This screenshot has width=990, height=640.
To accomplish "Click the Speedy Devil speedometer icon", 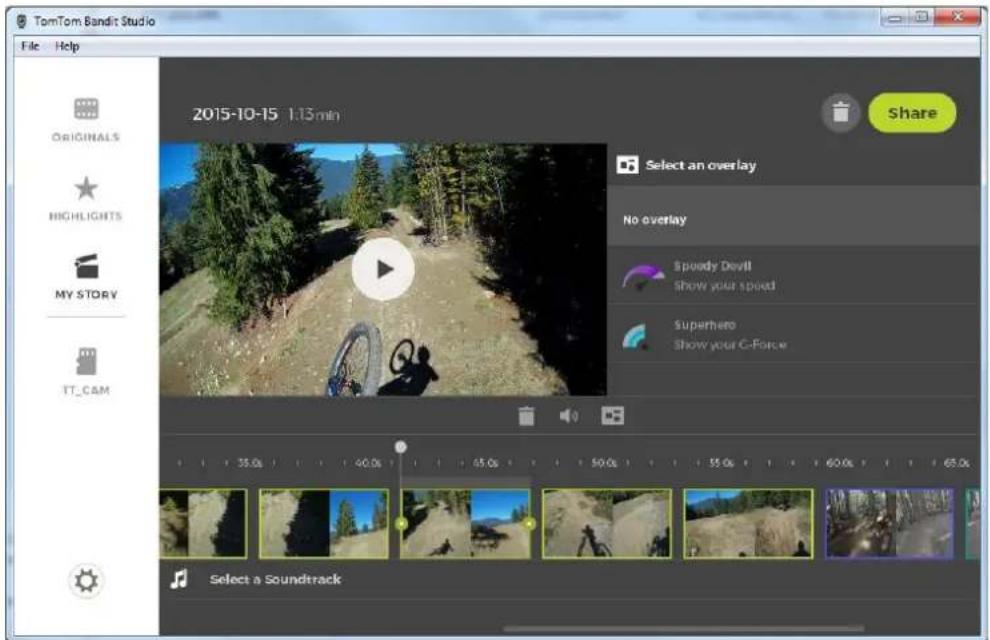I will click(x=643, y=276).
